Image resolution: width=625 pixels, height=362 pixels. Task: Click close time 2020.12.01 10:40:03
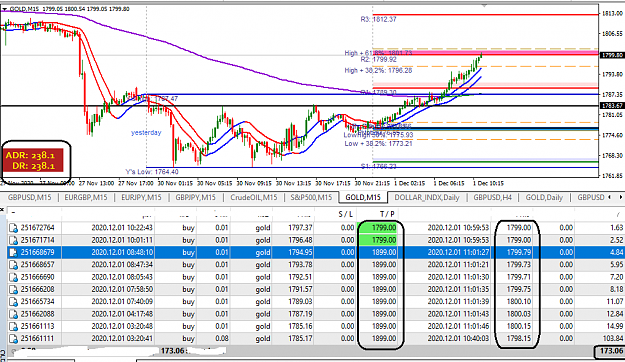tap(458, 339)
